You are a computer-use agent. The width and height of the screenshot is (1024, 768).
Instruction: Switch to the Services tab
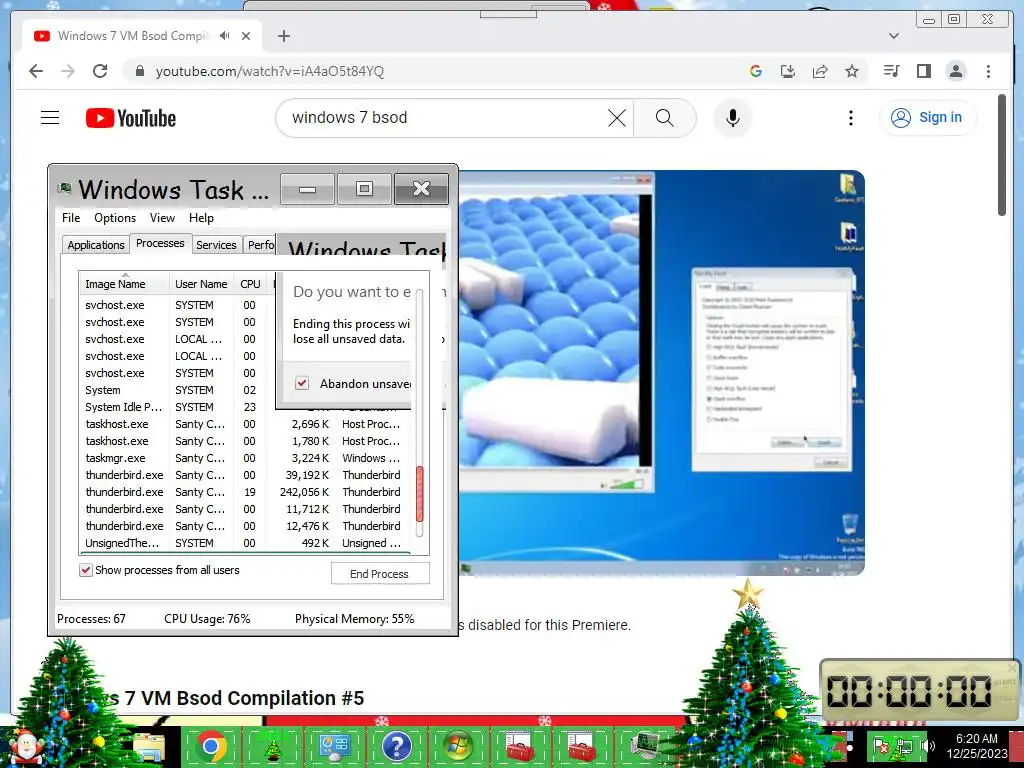pos(216,245)
